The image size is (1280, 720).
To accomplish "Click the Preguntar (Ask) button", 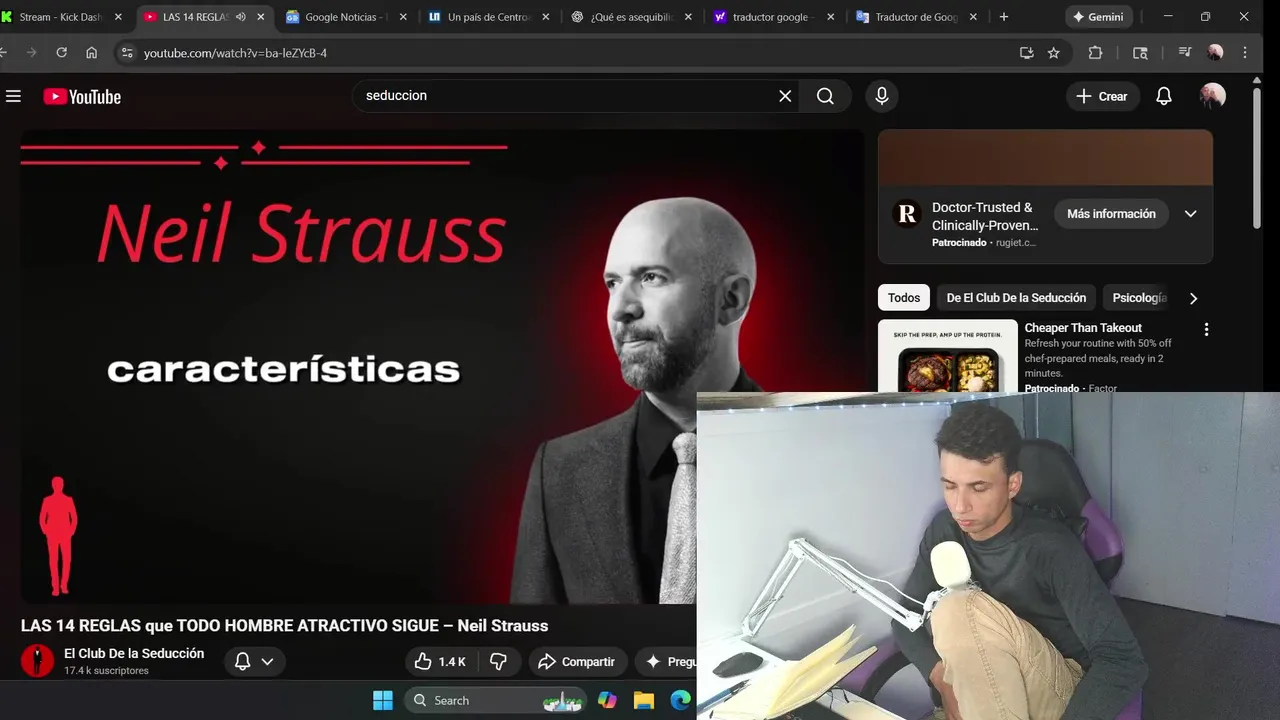I will point(668,662).
